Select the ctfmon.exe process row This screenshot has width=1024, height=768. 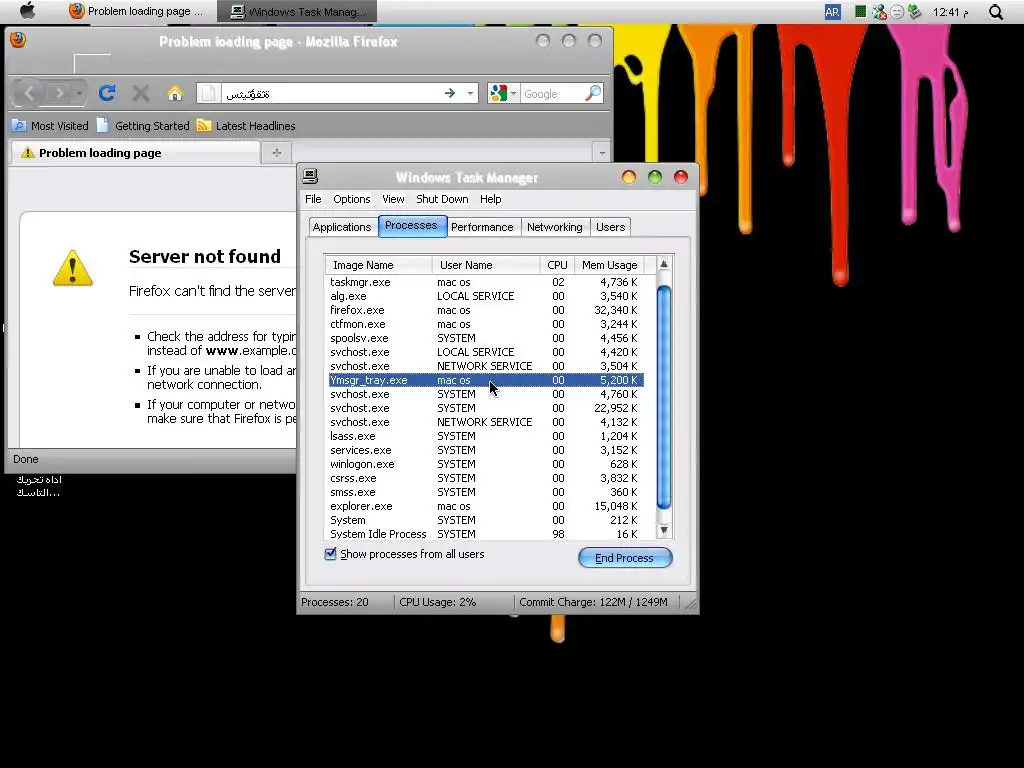(485, 324)
